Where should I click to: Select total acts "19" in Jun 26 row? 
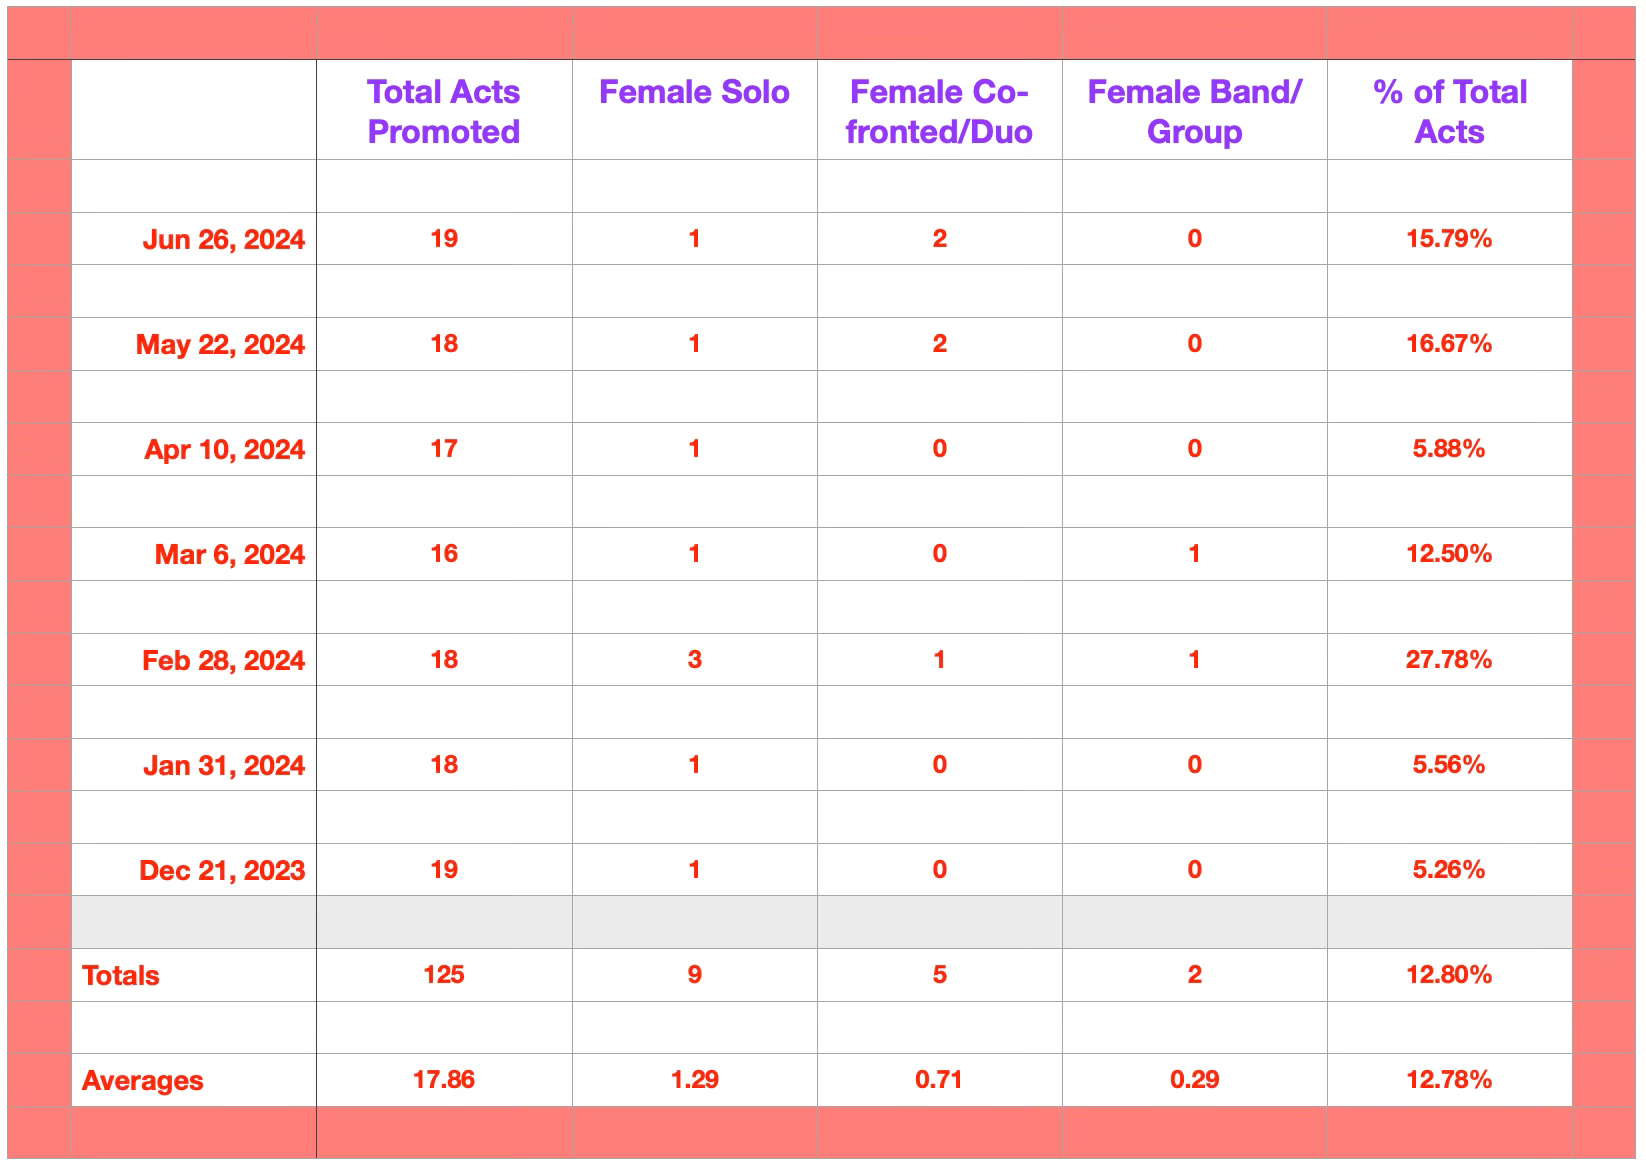tap(444, 238)
